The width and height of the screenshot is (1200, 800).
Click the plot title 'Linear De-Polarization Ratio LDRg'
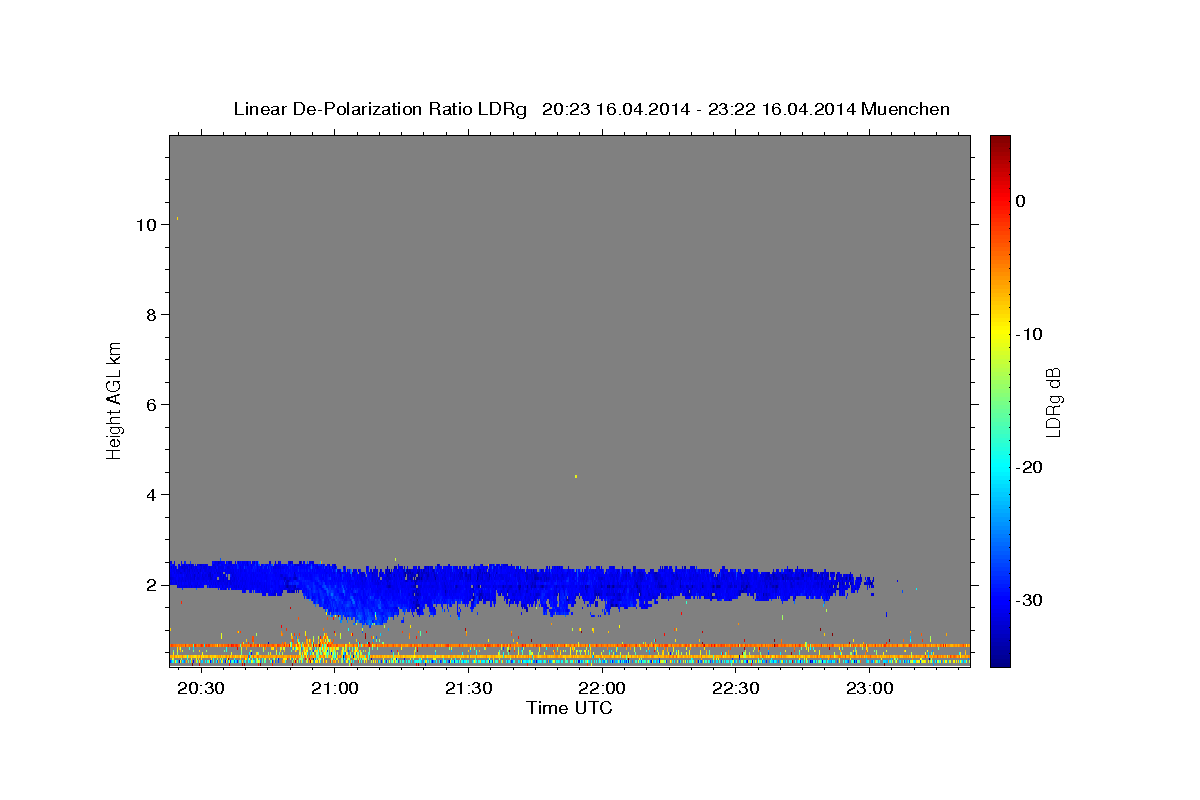(x=380, y=109)
